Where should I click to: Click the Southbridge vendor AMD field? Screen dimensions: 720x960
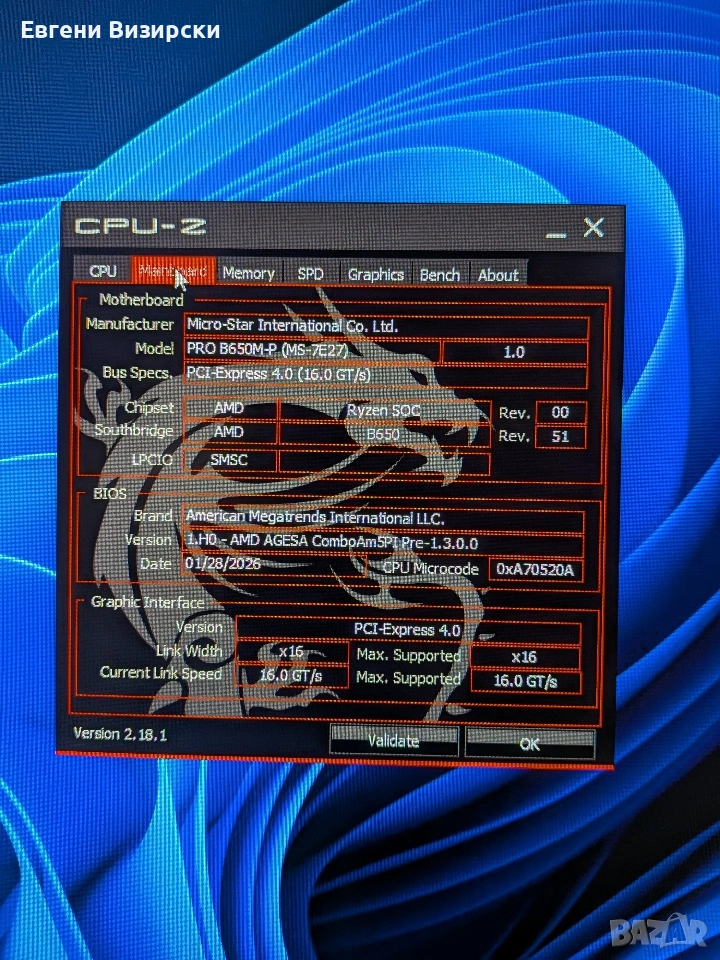pyautogui.click(x=230, y=432)
